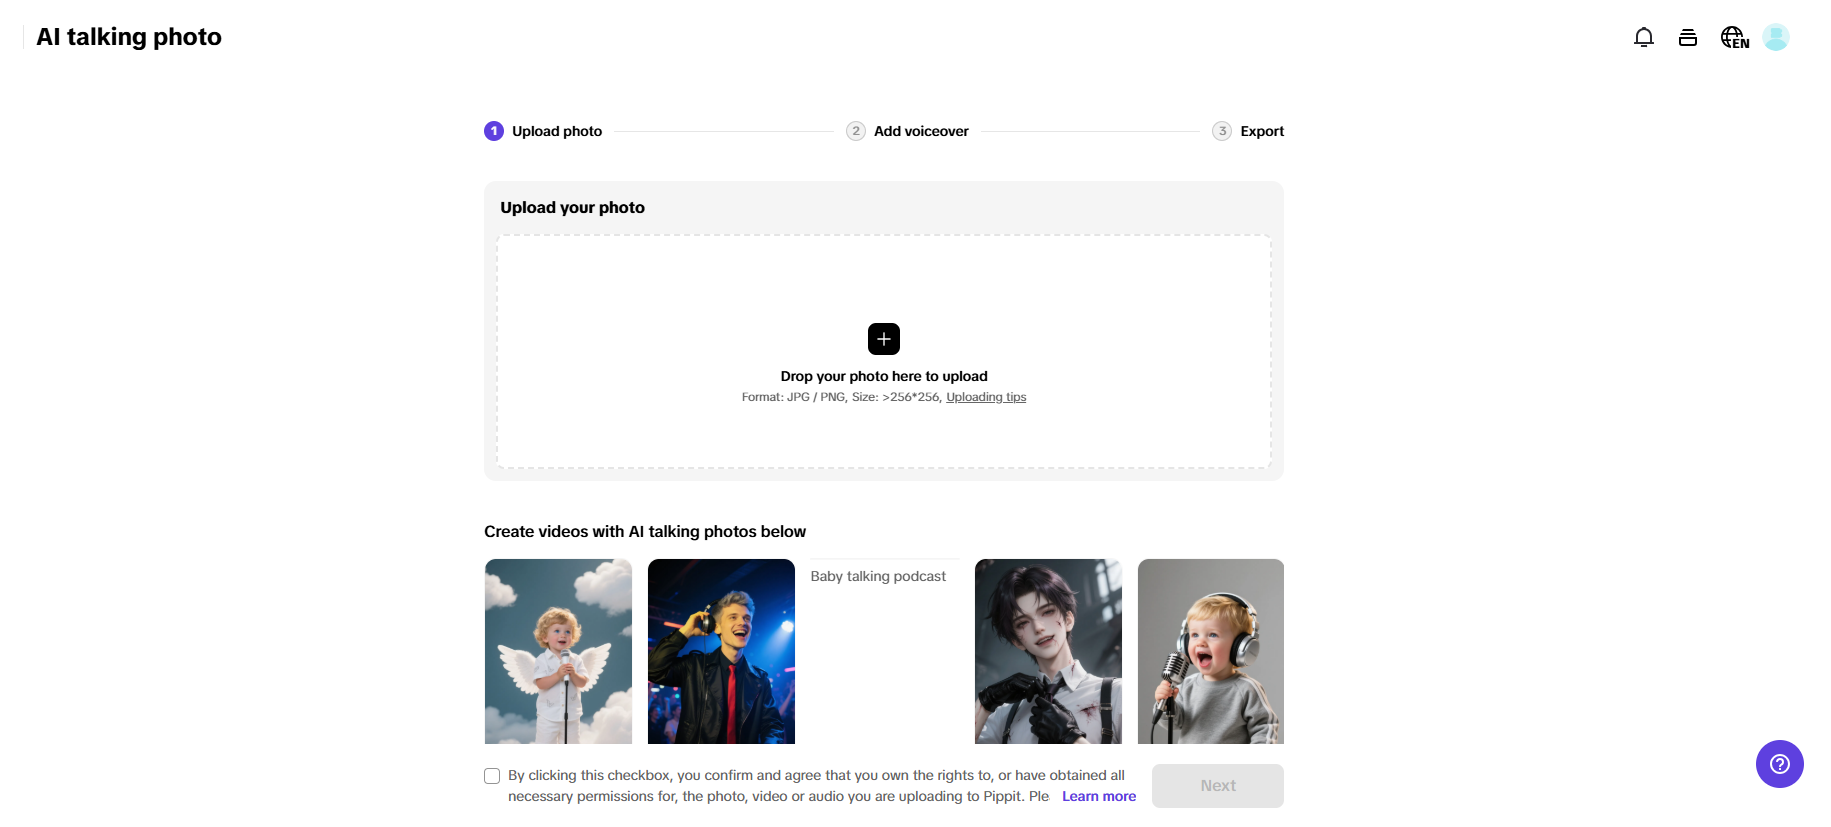Open the language globe selector

1734,38
